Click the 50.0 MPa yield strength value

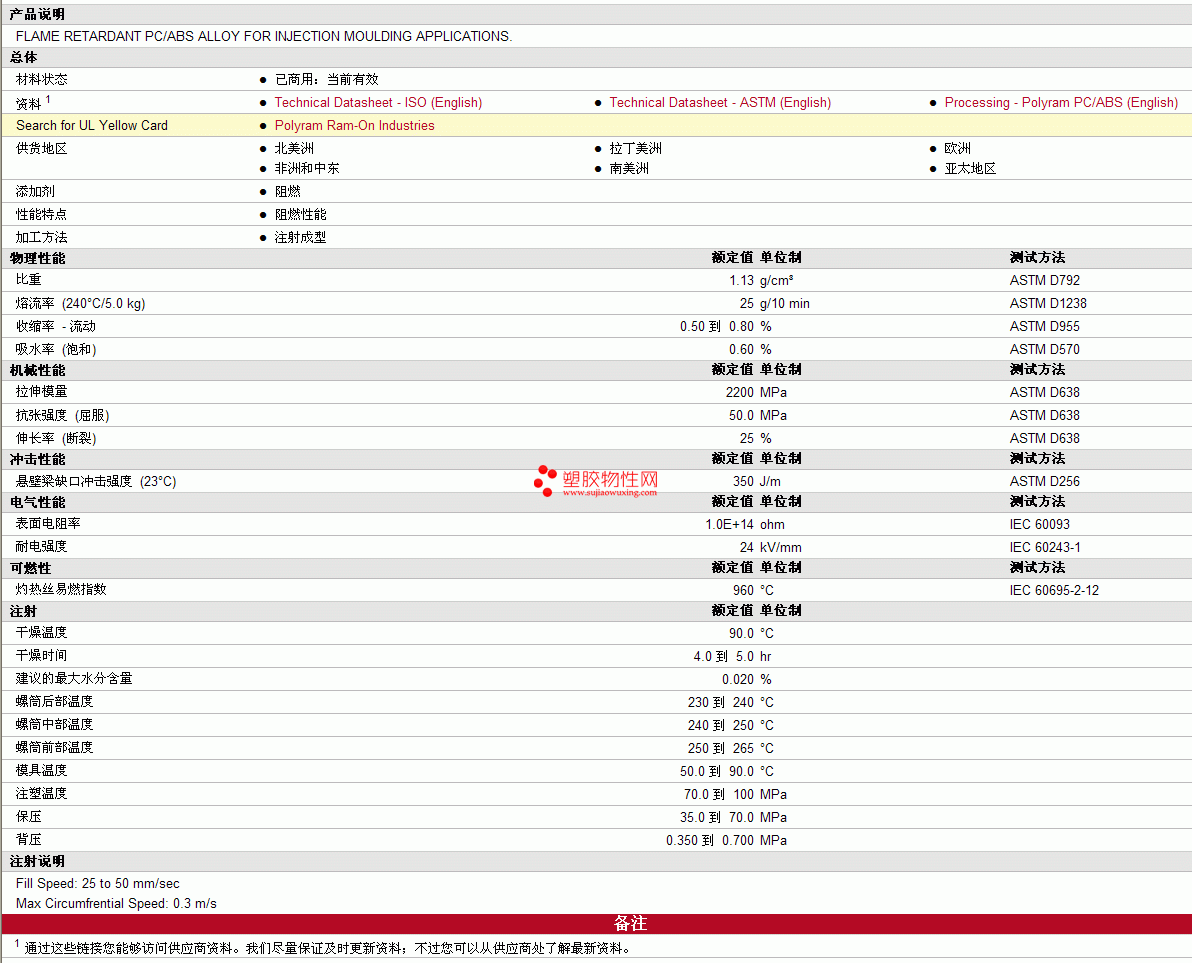click(x=758, y=415)
